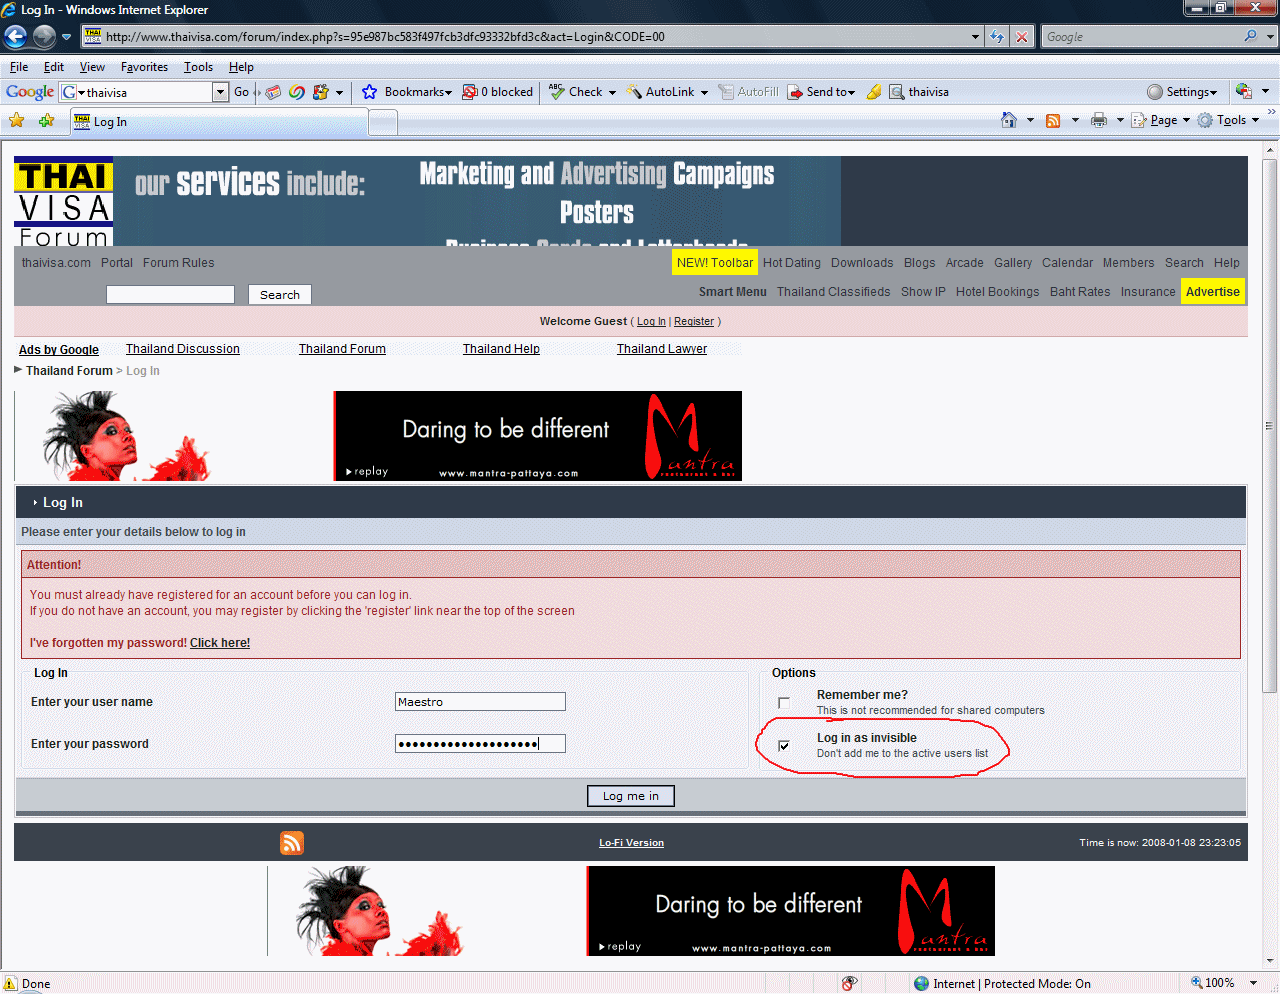Screen dimensions: 1280x994
Task: Click the Add to Favorites star-plus icon
Action: (46, 121)
